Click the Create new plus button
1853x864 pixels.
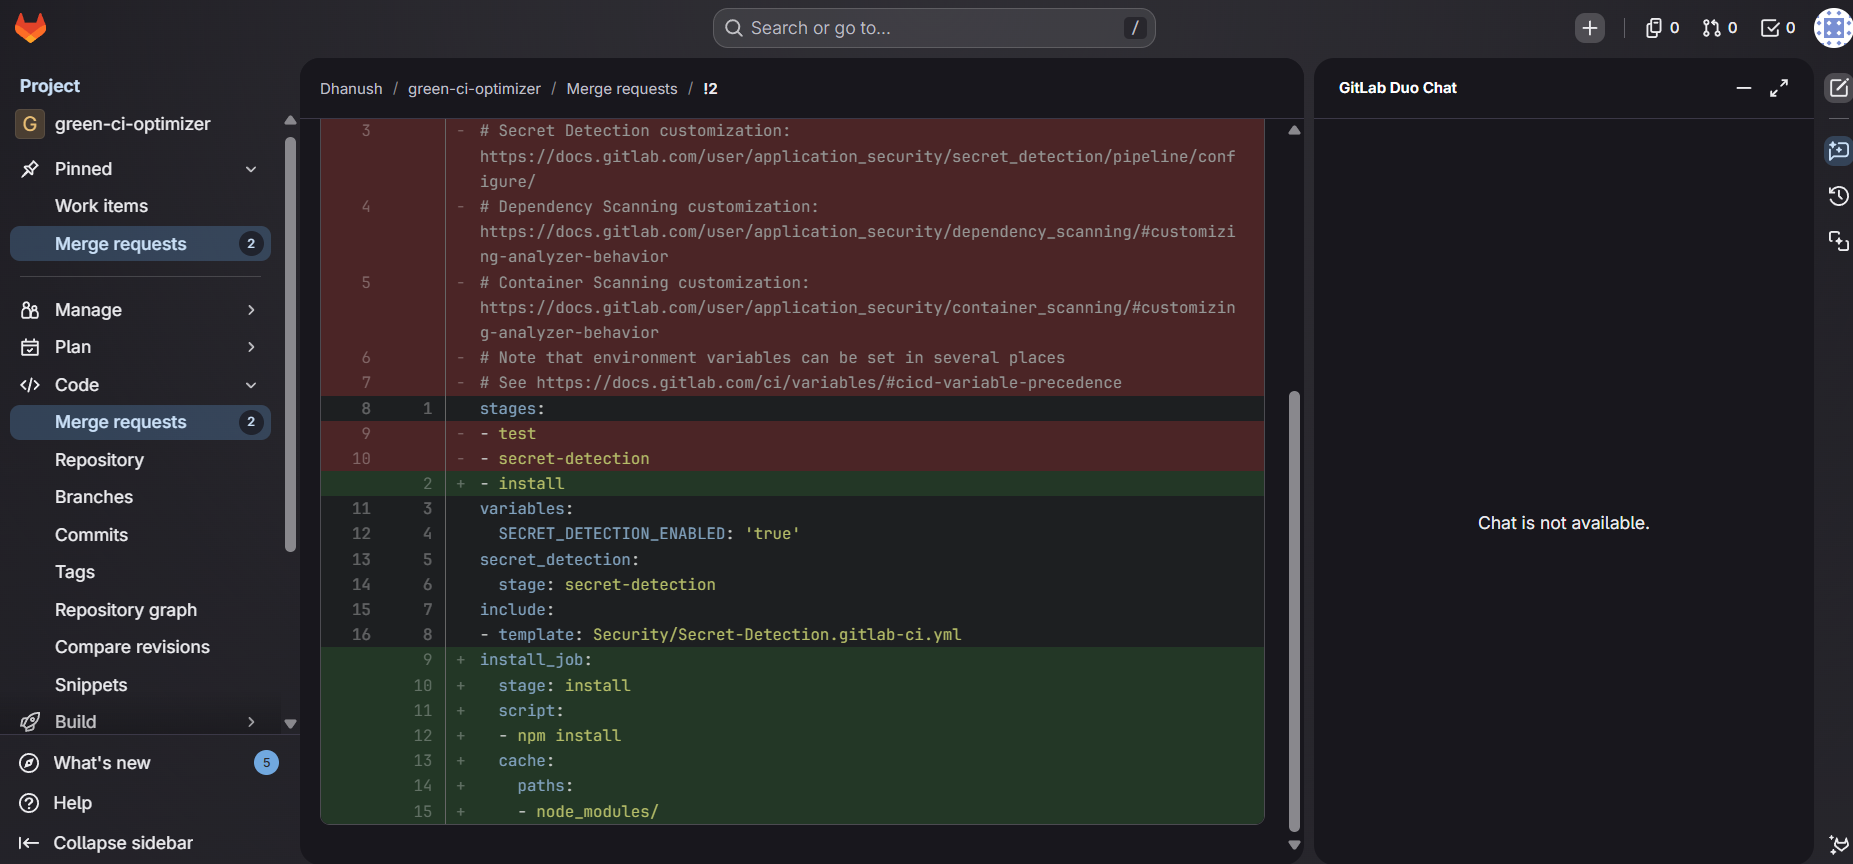[x=1590, y=28]
